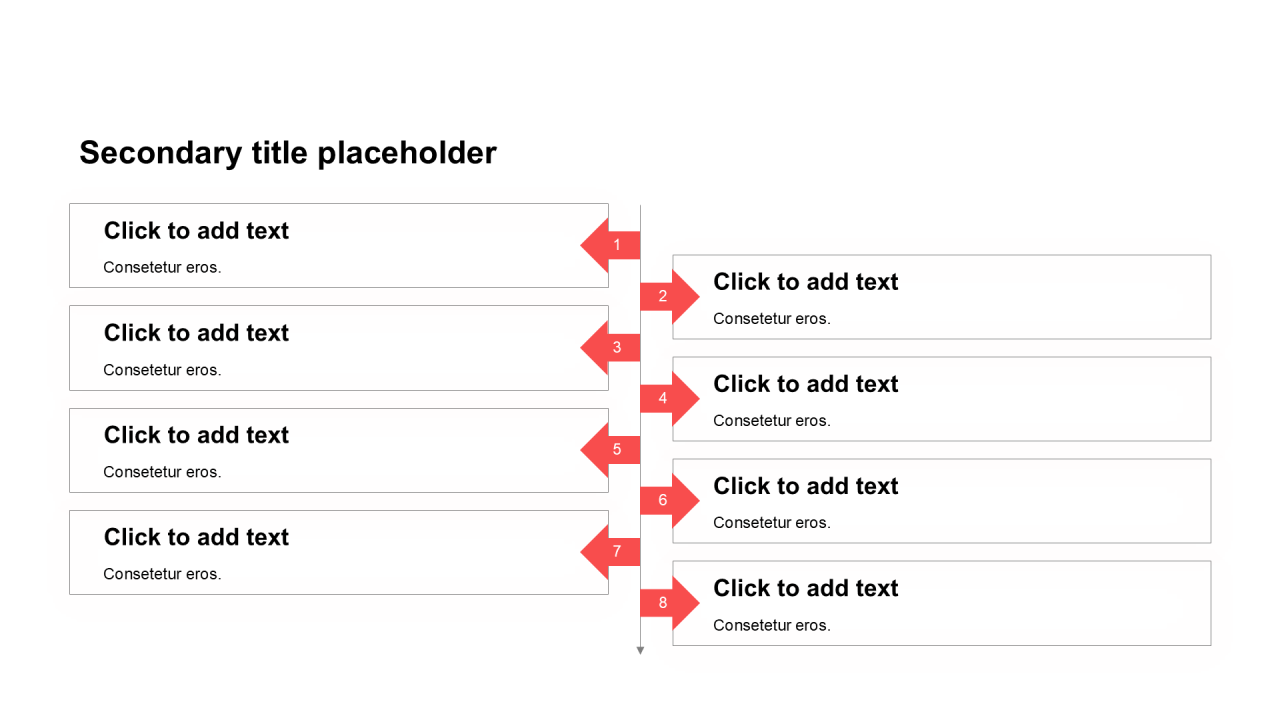Click the heading text beside arrow 3
This screenshot has width=1280, height=720.
[x=196, y=333]
